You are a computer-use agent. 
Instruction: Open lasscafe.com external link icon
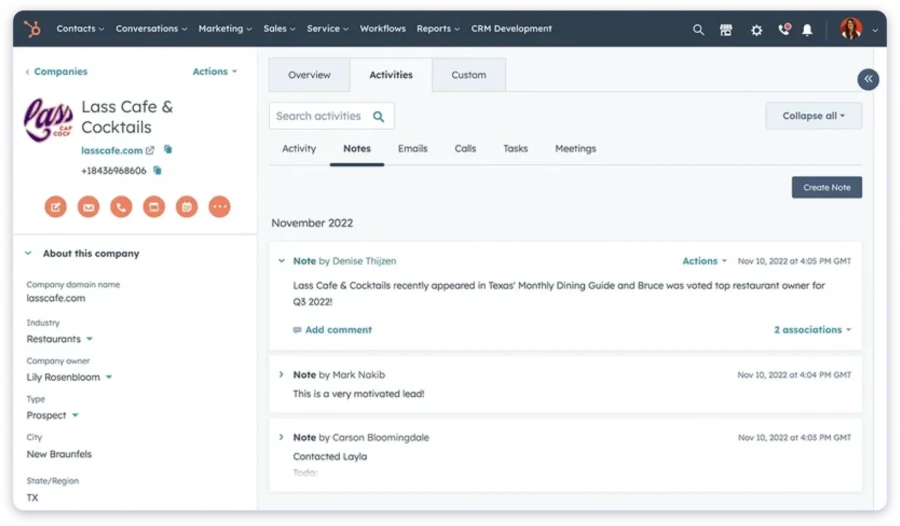(150, 150)
